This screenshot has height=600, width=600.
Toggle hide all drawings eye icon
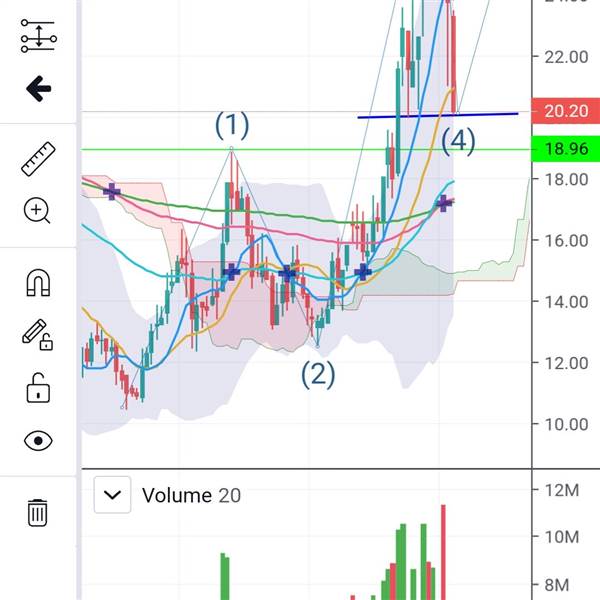tap(38, 440)
